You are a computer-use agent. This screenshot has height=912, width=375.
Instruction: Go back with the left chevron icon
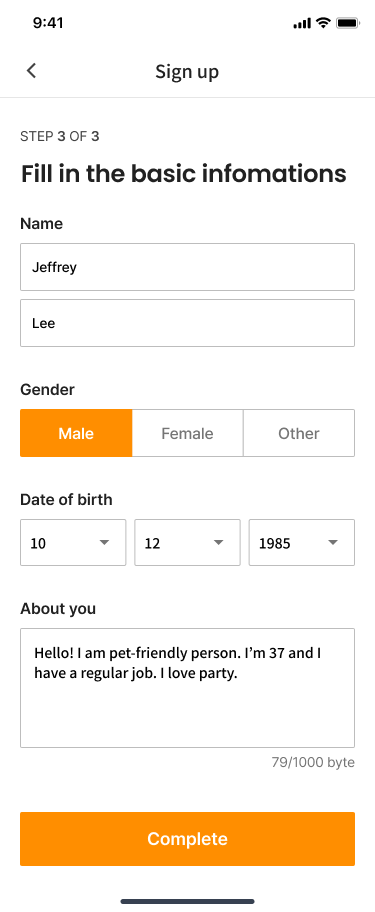(x=31, y=71)
